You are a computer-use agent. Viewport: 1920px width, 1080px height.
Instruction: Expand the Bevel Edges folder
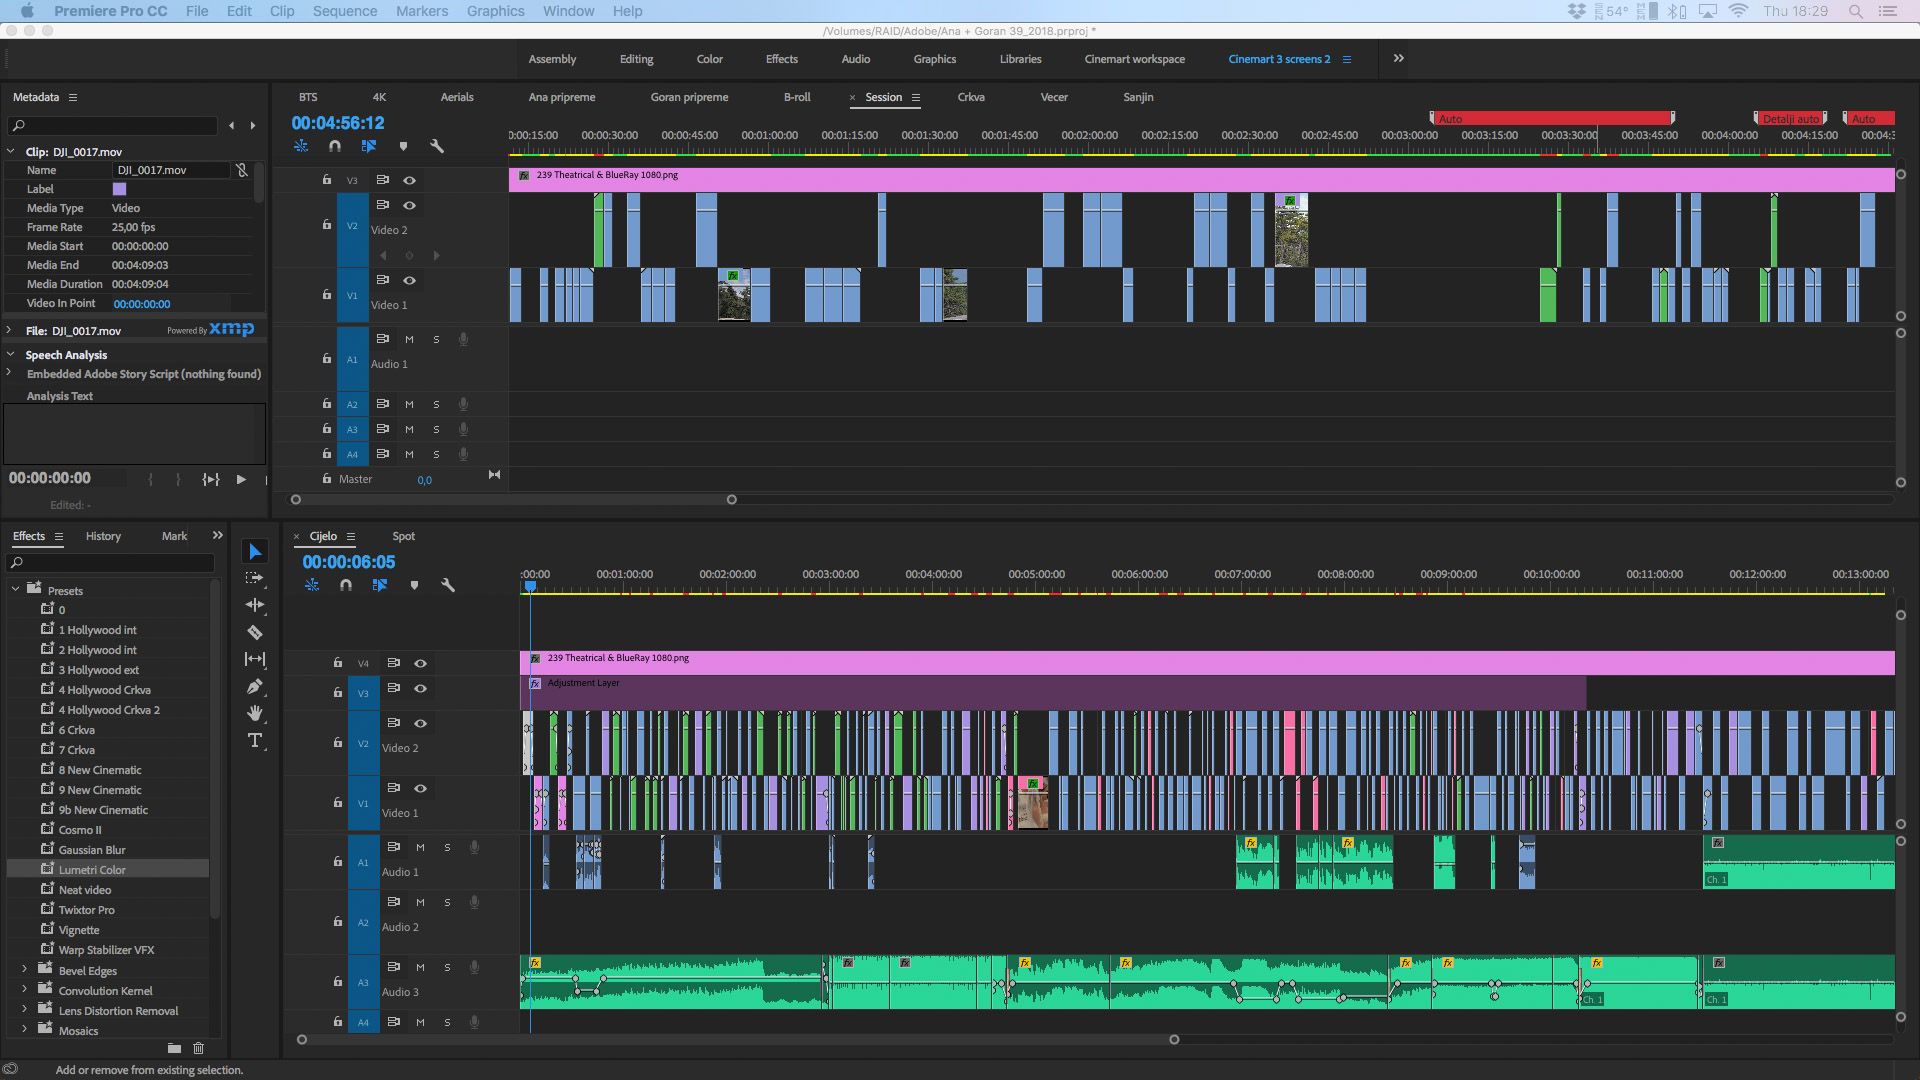(24, 969)
